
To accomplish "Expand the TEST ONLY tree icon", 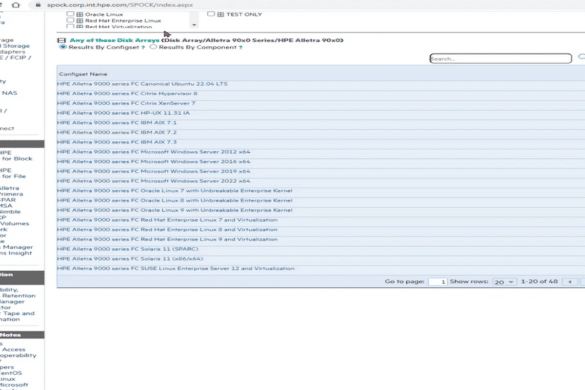I will pos(220,14).
